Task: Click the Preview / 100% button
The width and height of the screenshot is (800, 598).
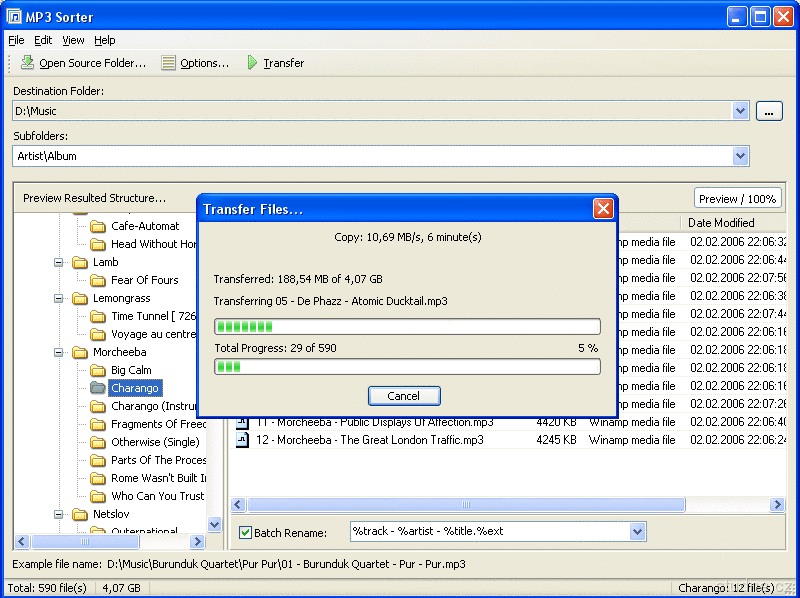Action: (737, 198)
